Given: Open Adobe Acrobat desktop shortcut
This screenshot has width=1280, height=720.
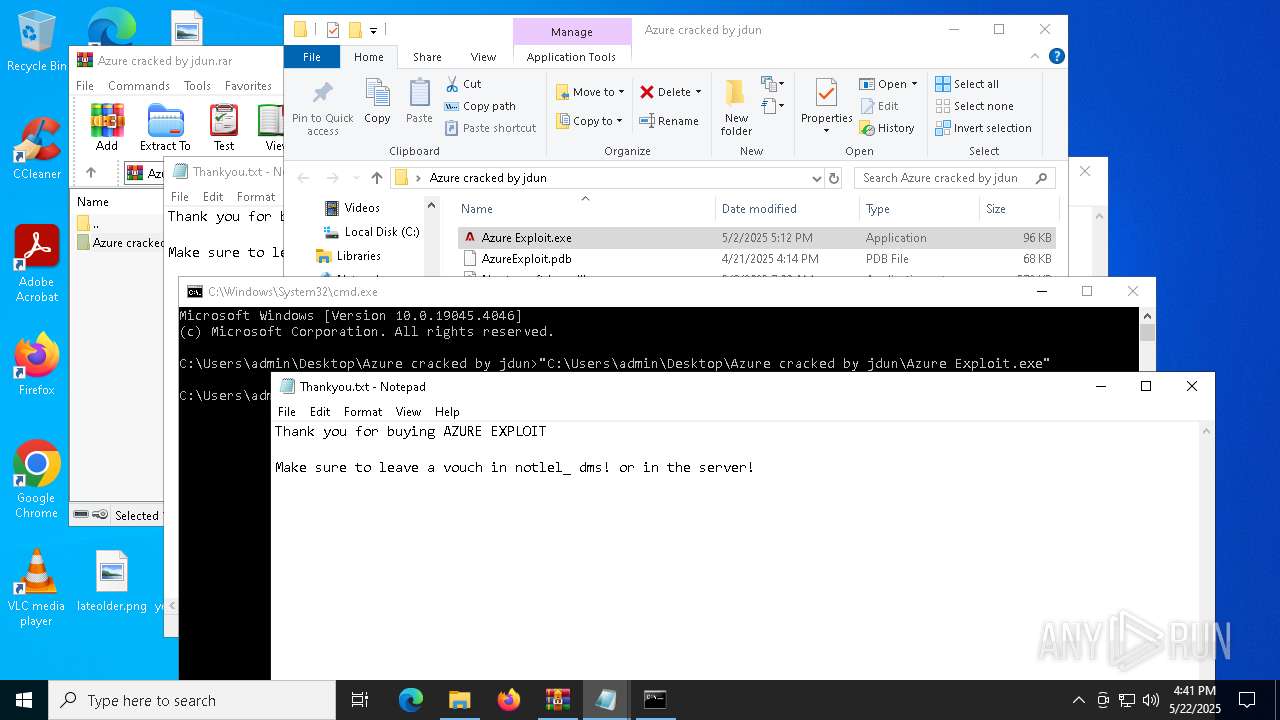Looking at the screenshot, I should [37, 263].
